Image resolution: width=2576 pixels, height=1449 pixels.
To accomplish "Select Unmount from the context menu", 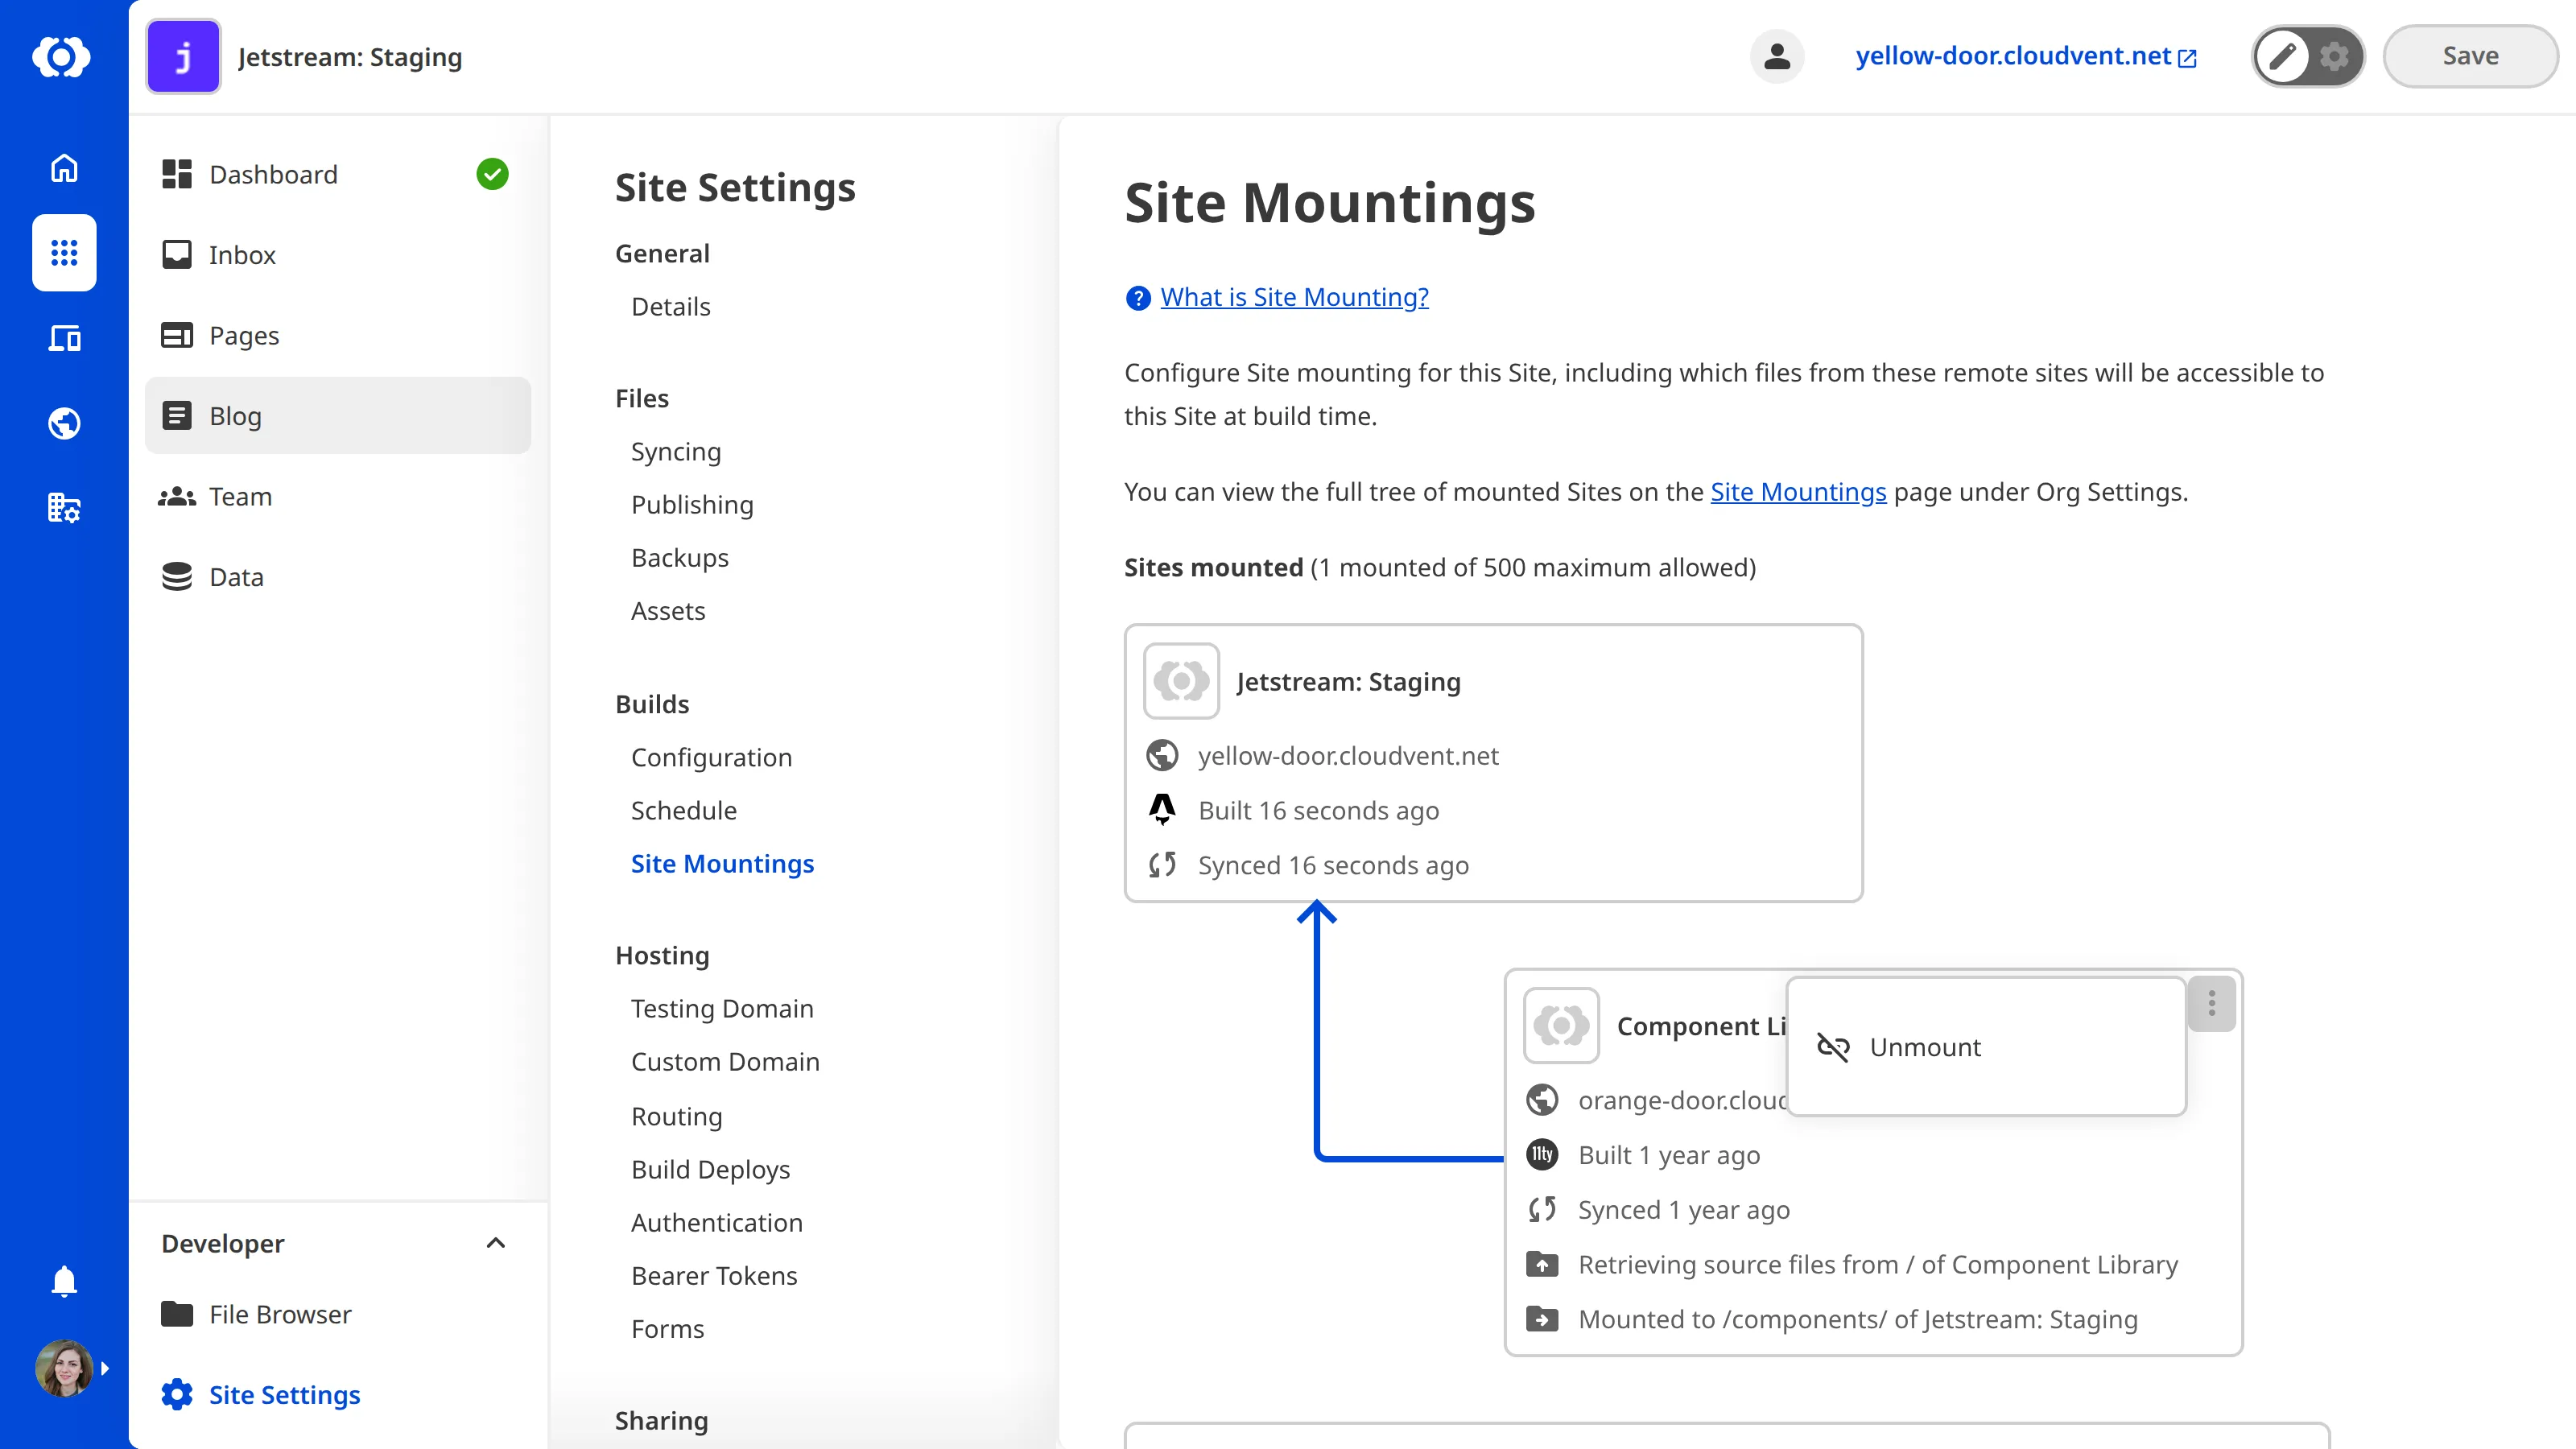I will point(1924,1047).
